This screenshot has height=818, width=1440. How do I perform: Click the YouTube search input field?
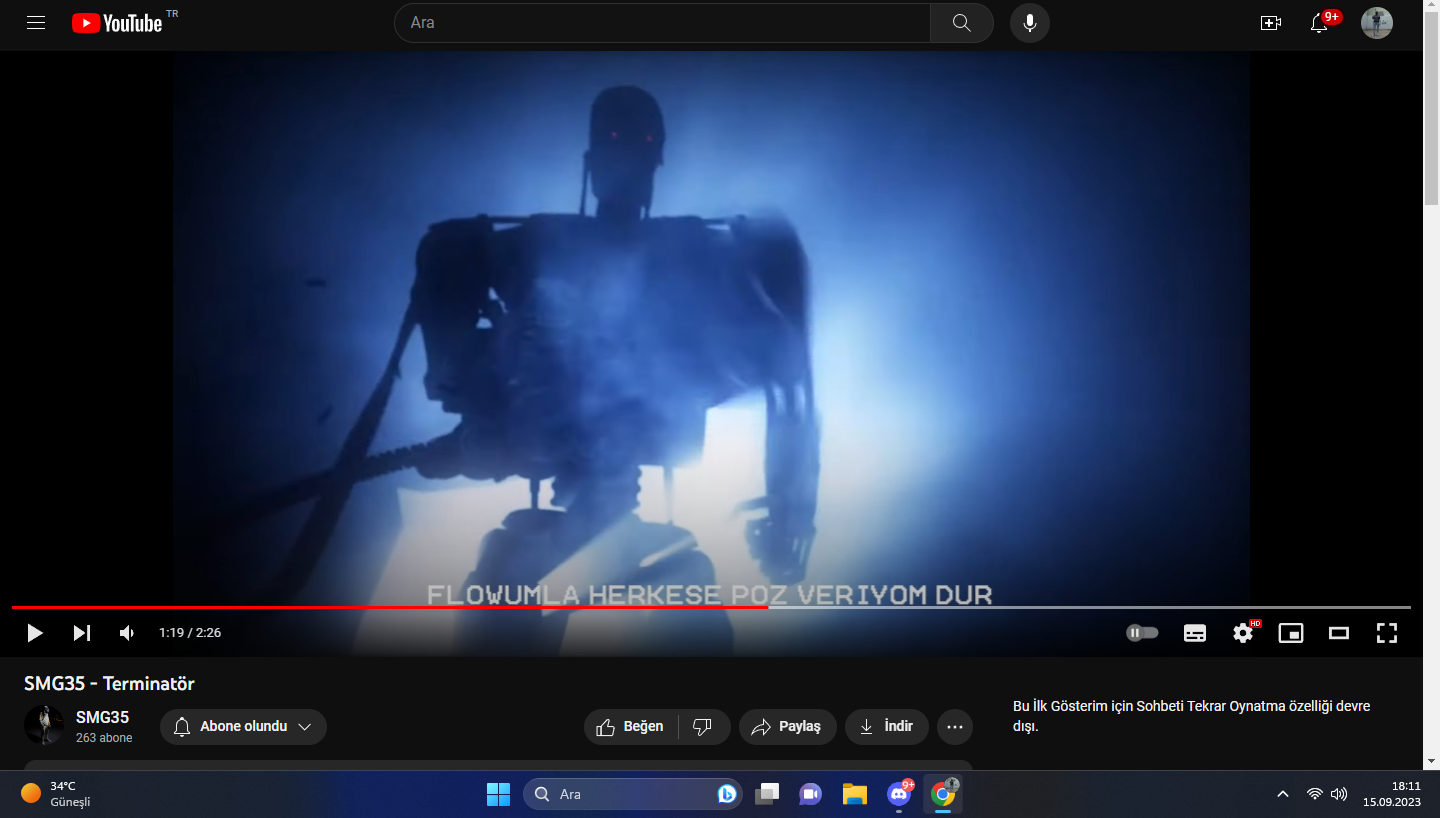coord(662,23)
